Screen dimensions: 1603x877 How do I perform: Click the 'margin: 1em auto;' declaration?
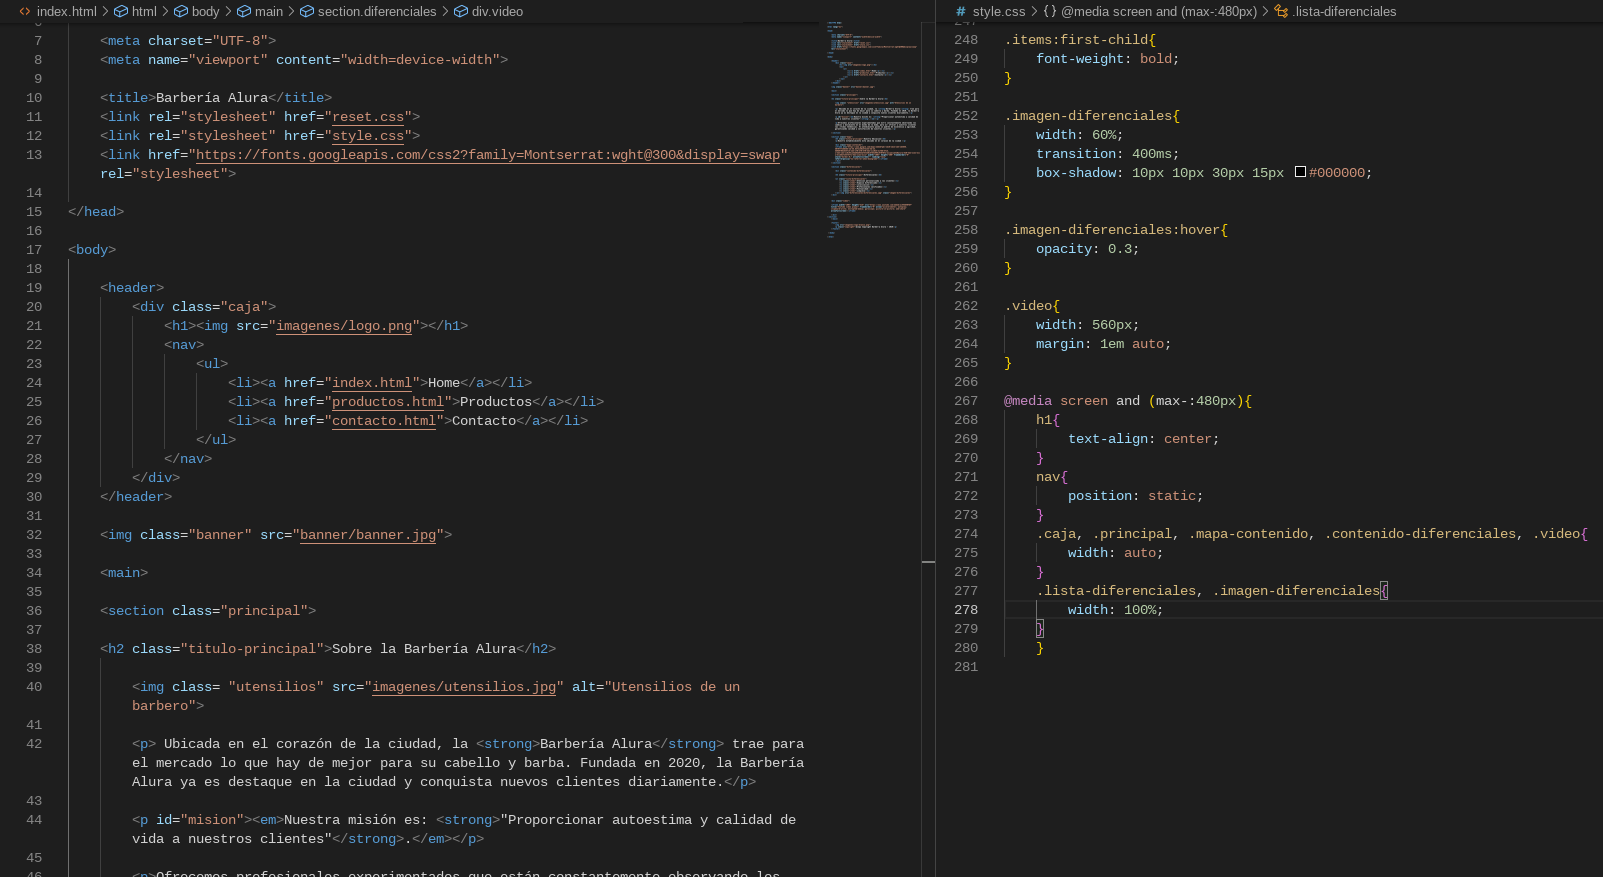(x=1103, y=344)
